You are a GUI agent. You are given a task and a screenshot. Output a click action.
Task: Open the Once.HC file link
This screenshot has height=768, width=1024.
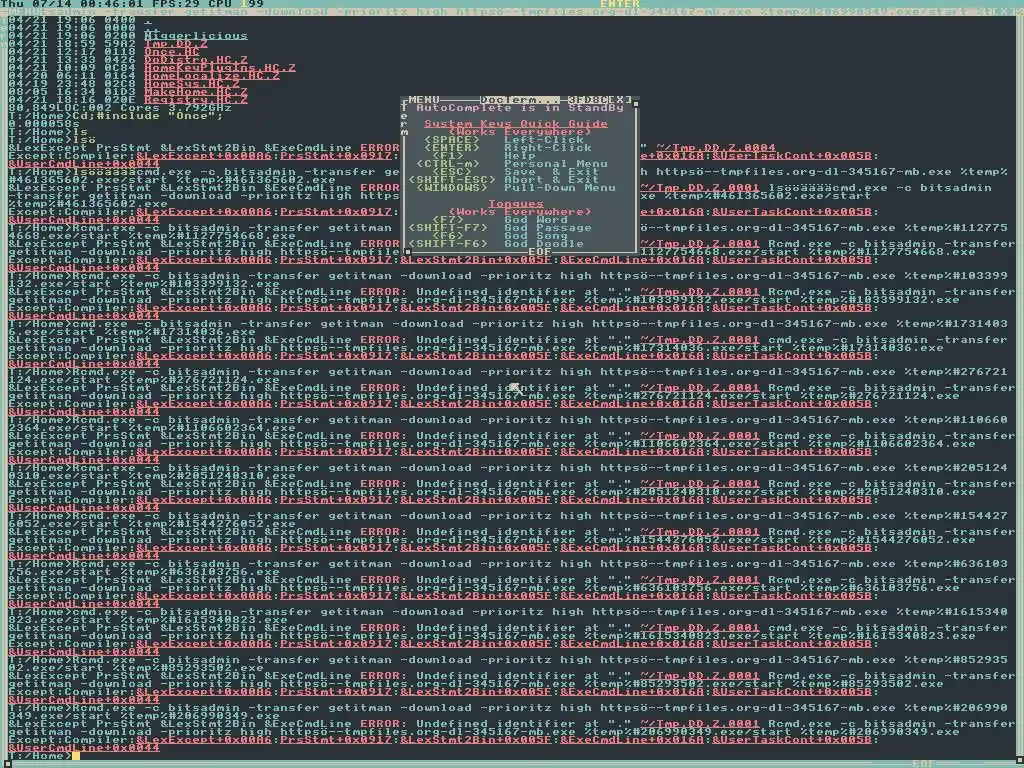172,52
